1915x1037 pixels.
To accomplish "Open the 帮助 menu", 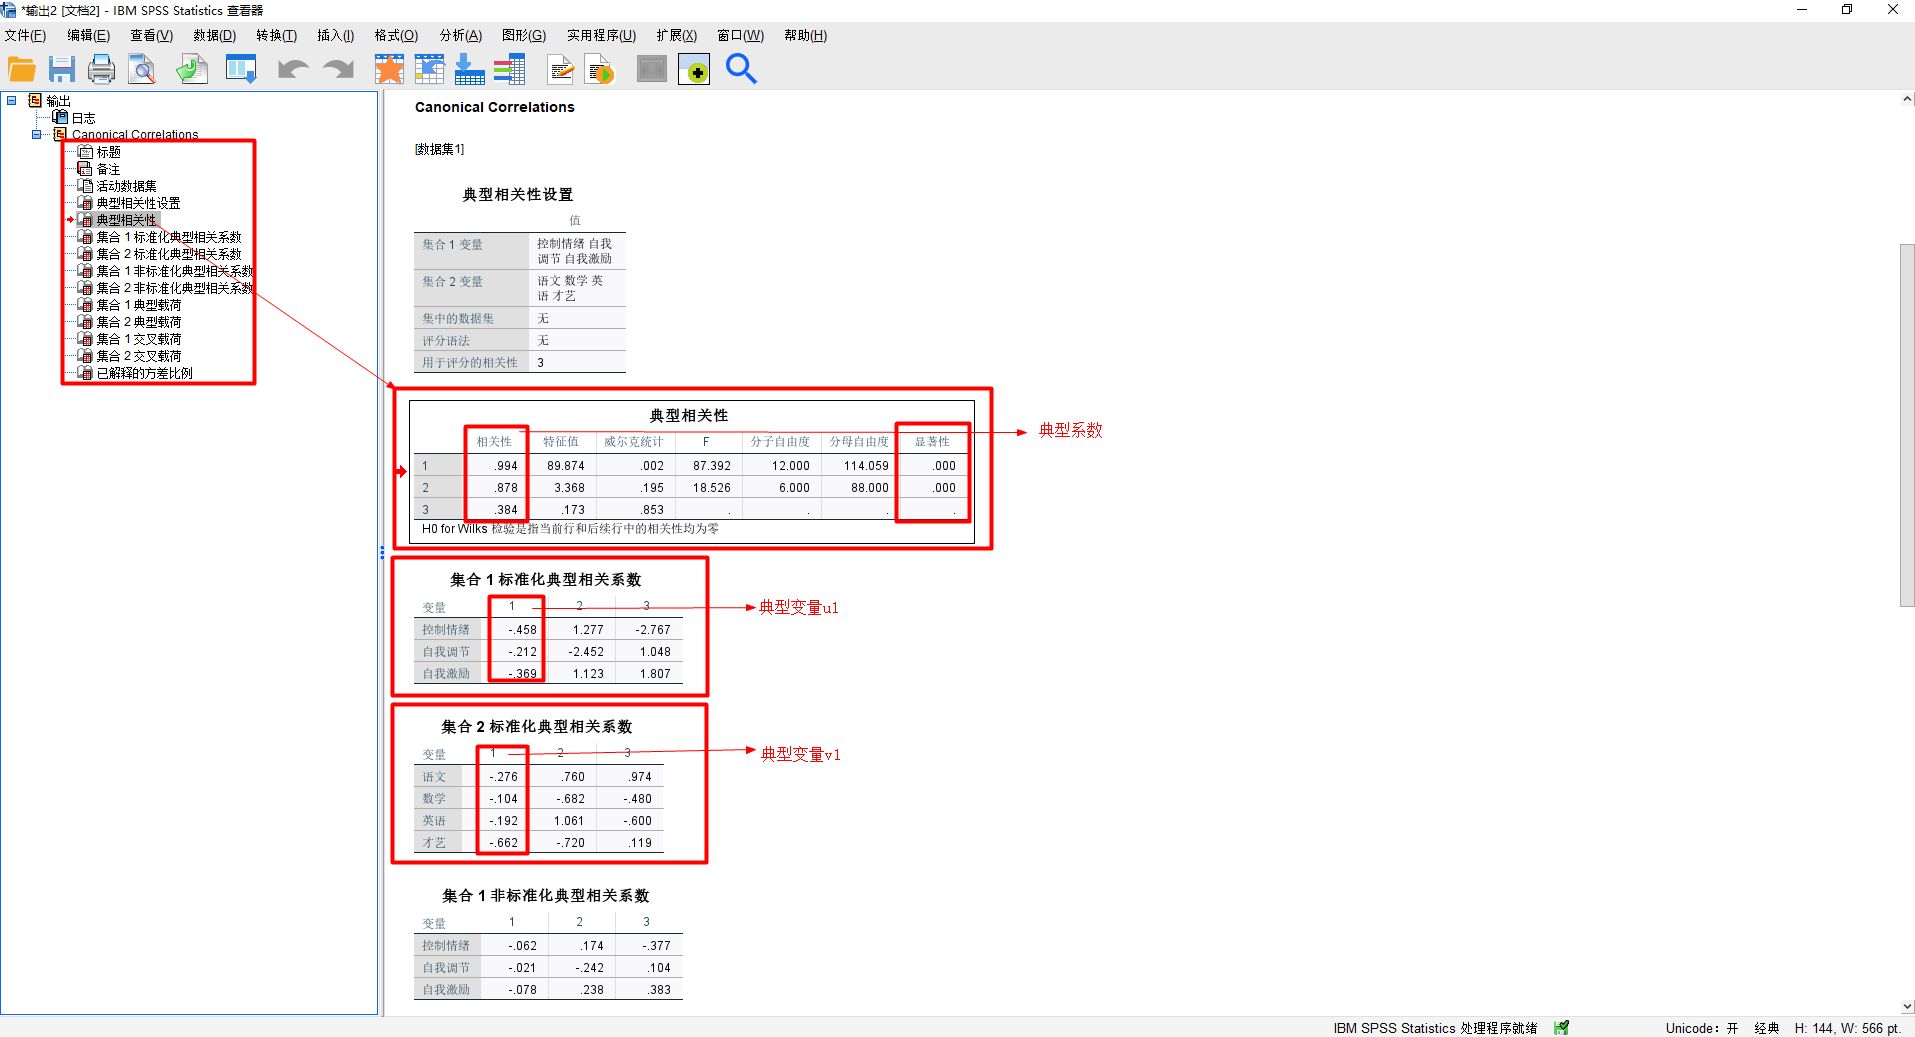I will [x=805, y=35].
